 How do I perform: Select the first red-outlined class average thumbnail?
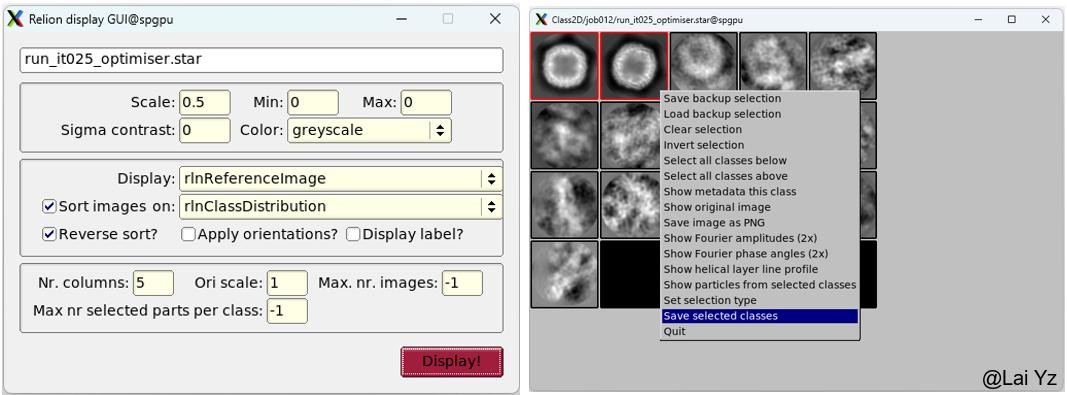(x=564, y=65)
